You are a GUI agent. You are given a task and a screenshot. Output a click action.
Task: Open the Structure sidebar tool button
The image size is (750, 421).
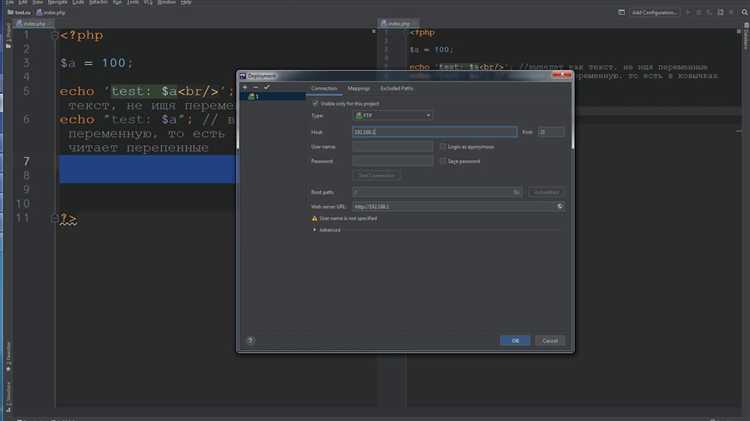point(8,396)
